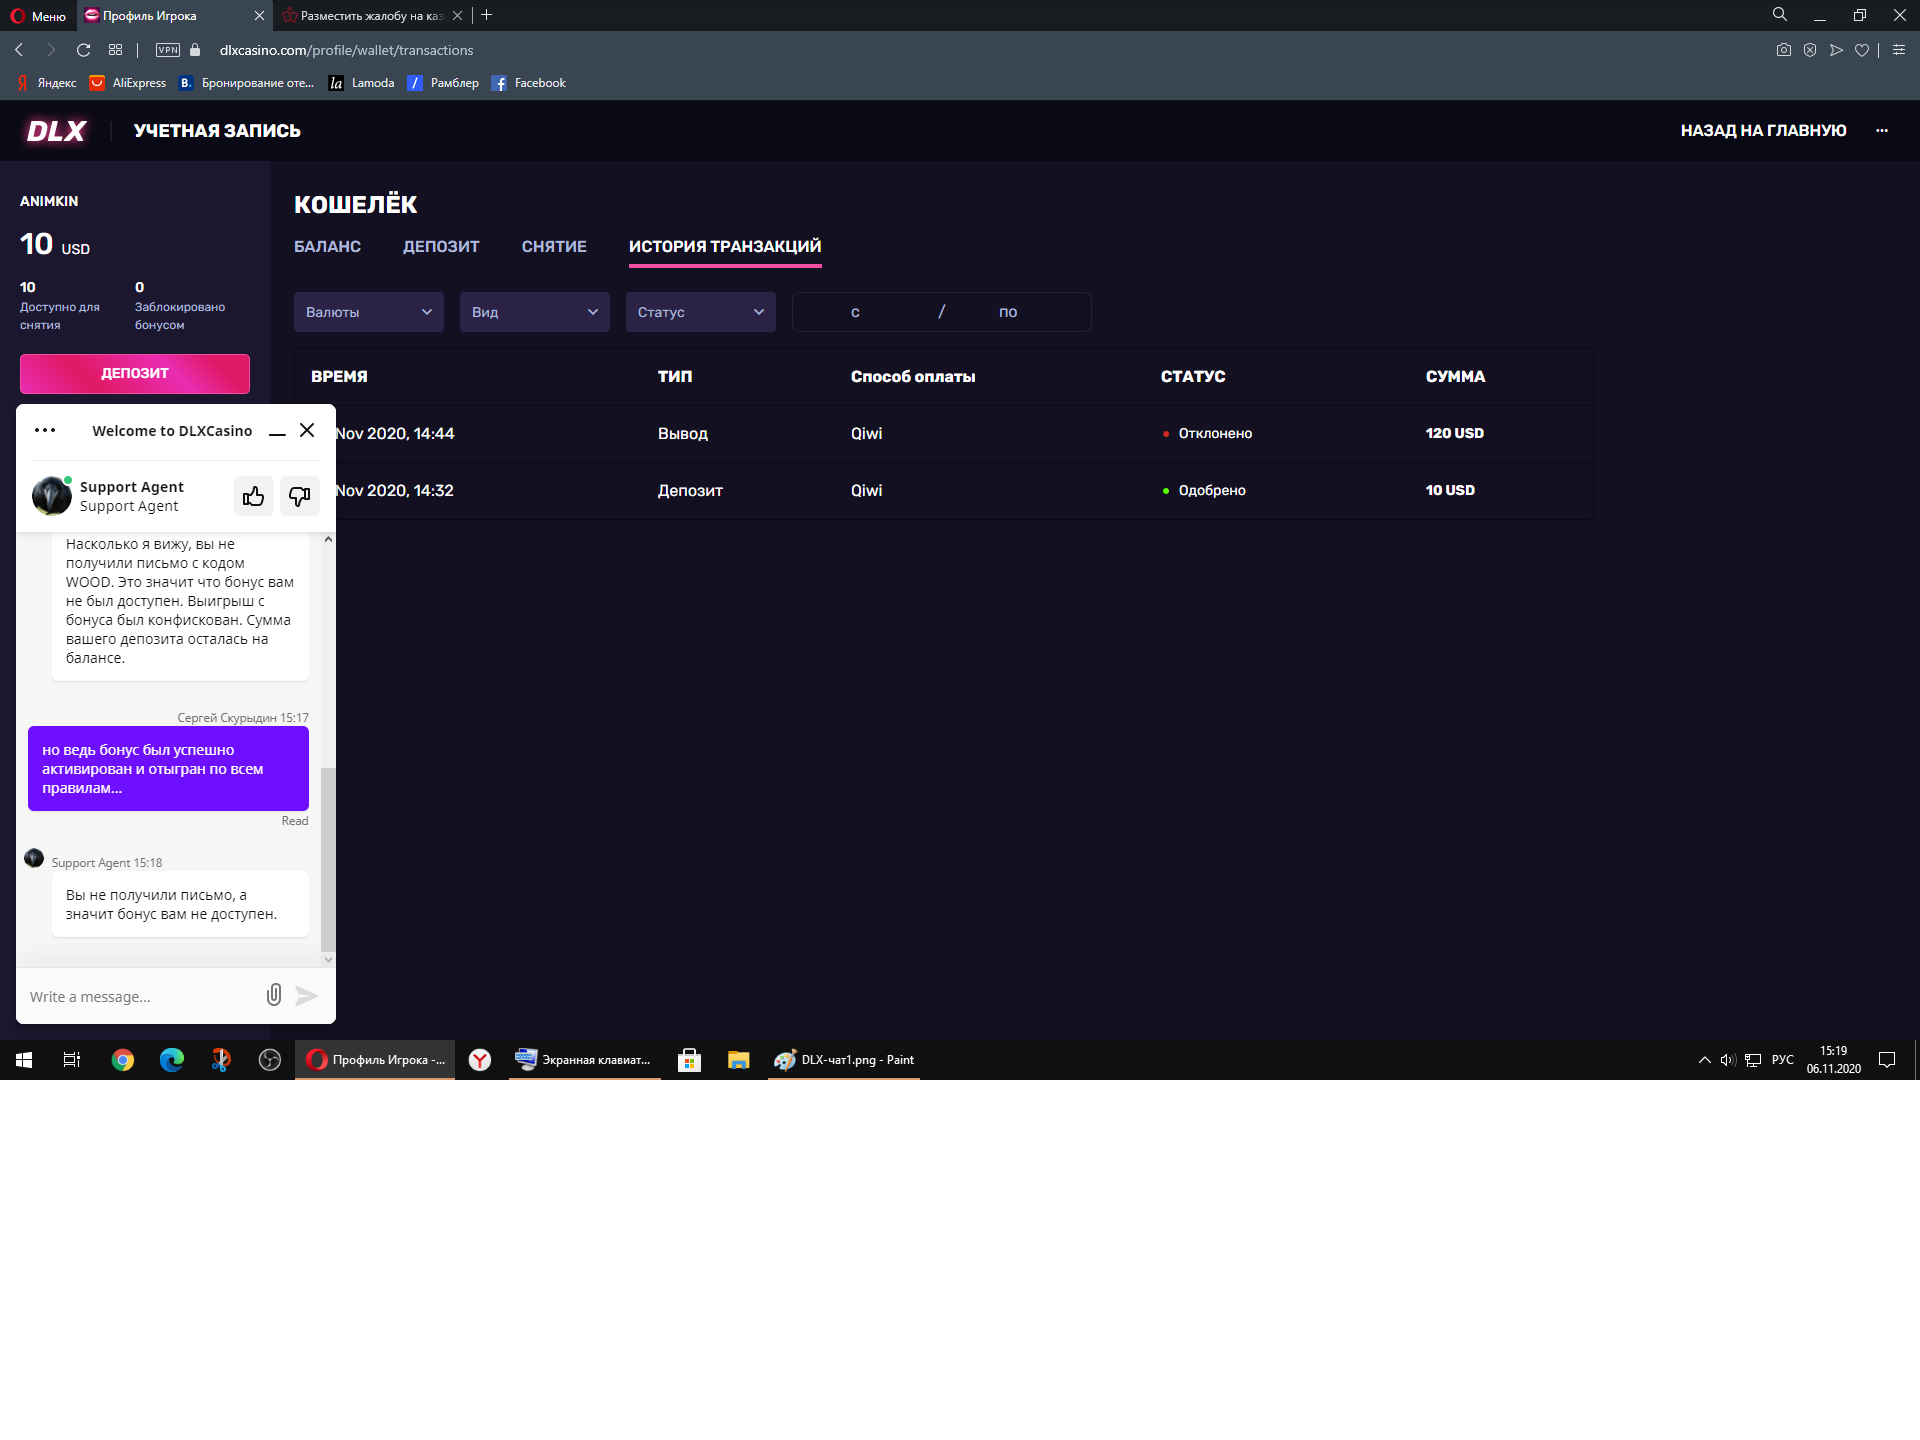The image size is (1920, 1440).
Task: Click the Write a message input field
Action: pyautogui.click(x=140, y=997)
